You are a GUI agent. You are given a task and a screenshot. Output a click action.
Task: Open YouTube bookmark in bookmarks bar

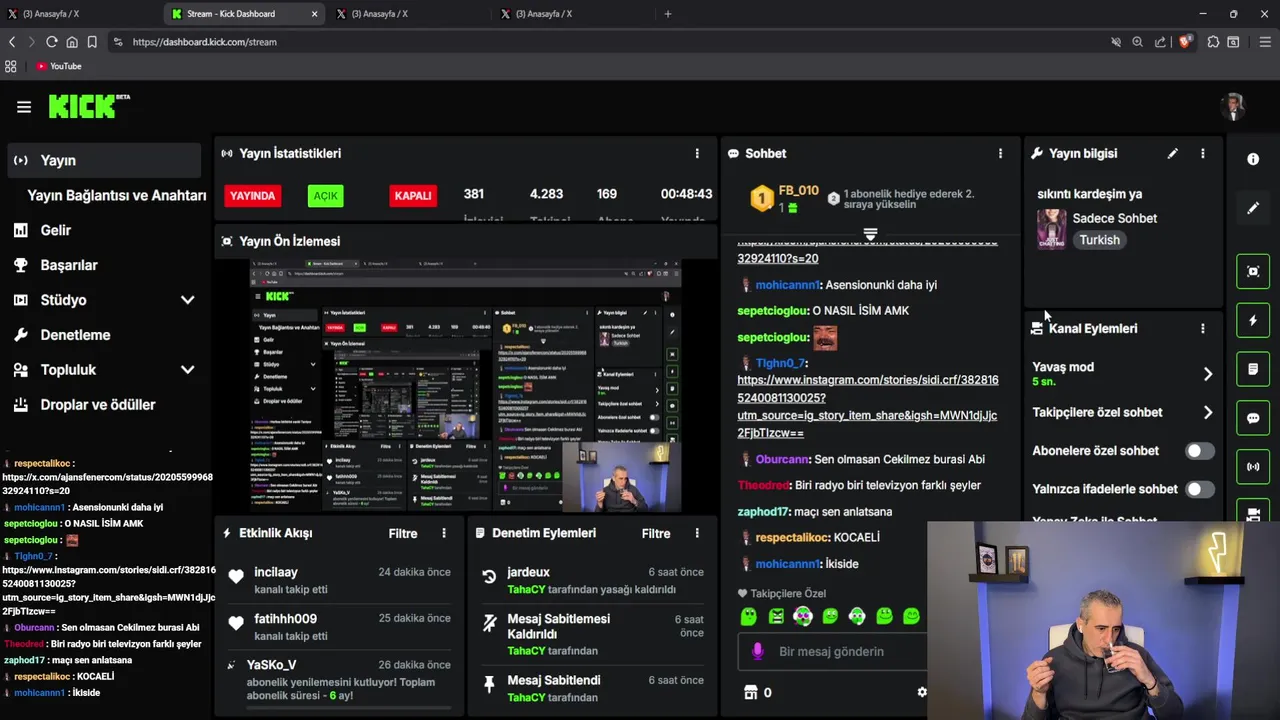tap(58, 66)
